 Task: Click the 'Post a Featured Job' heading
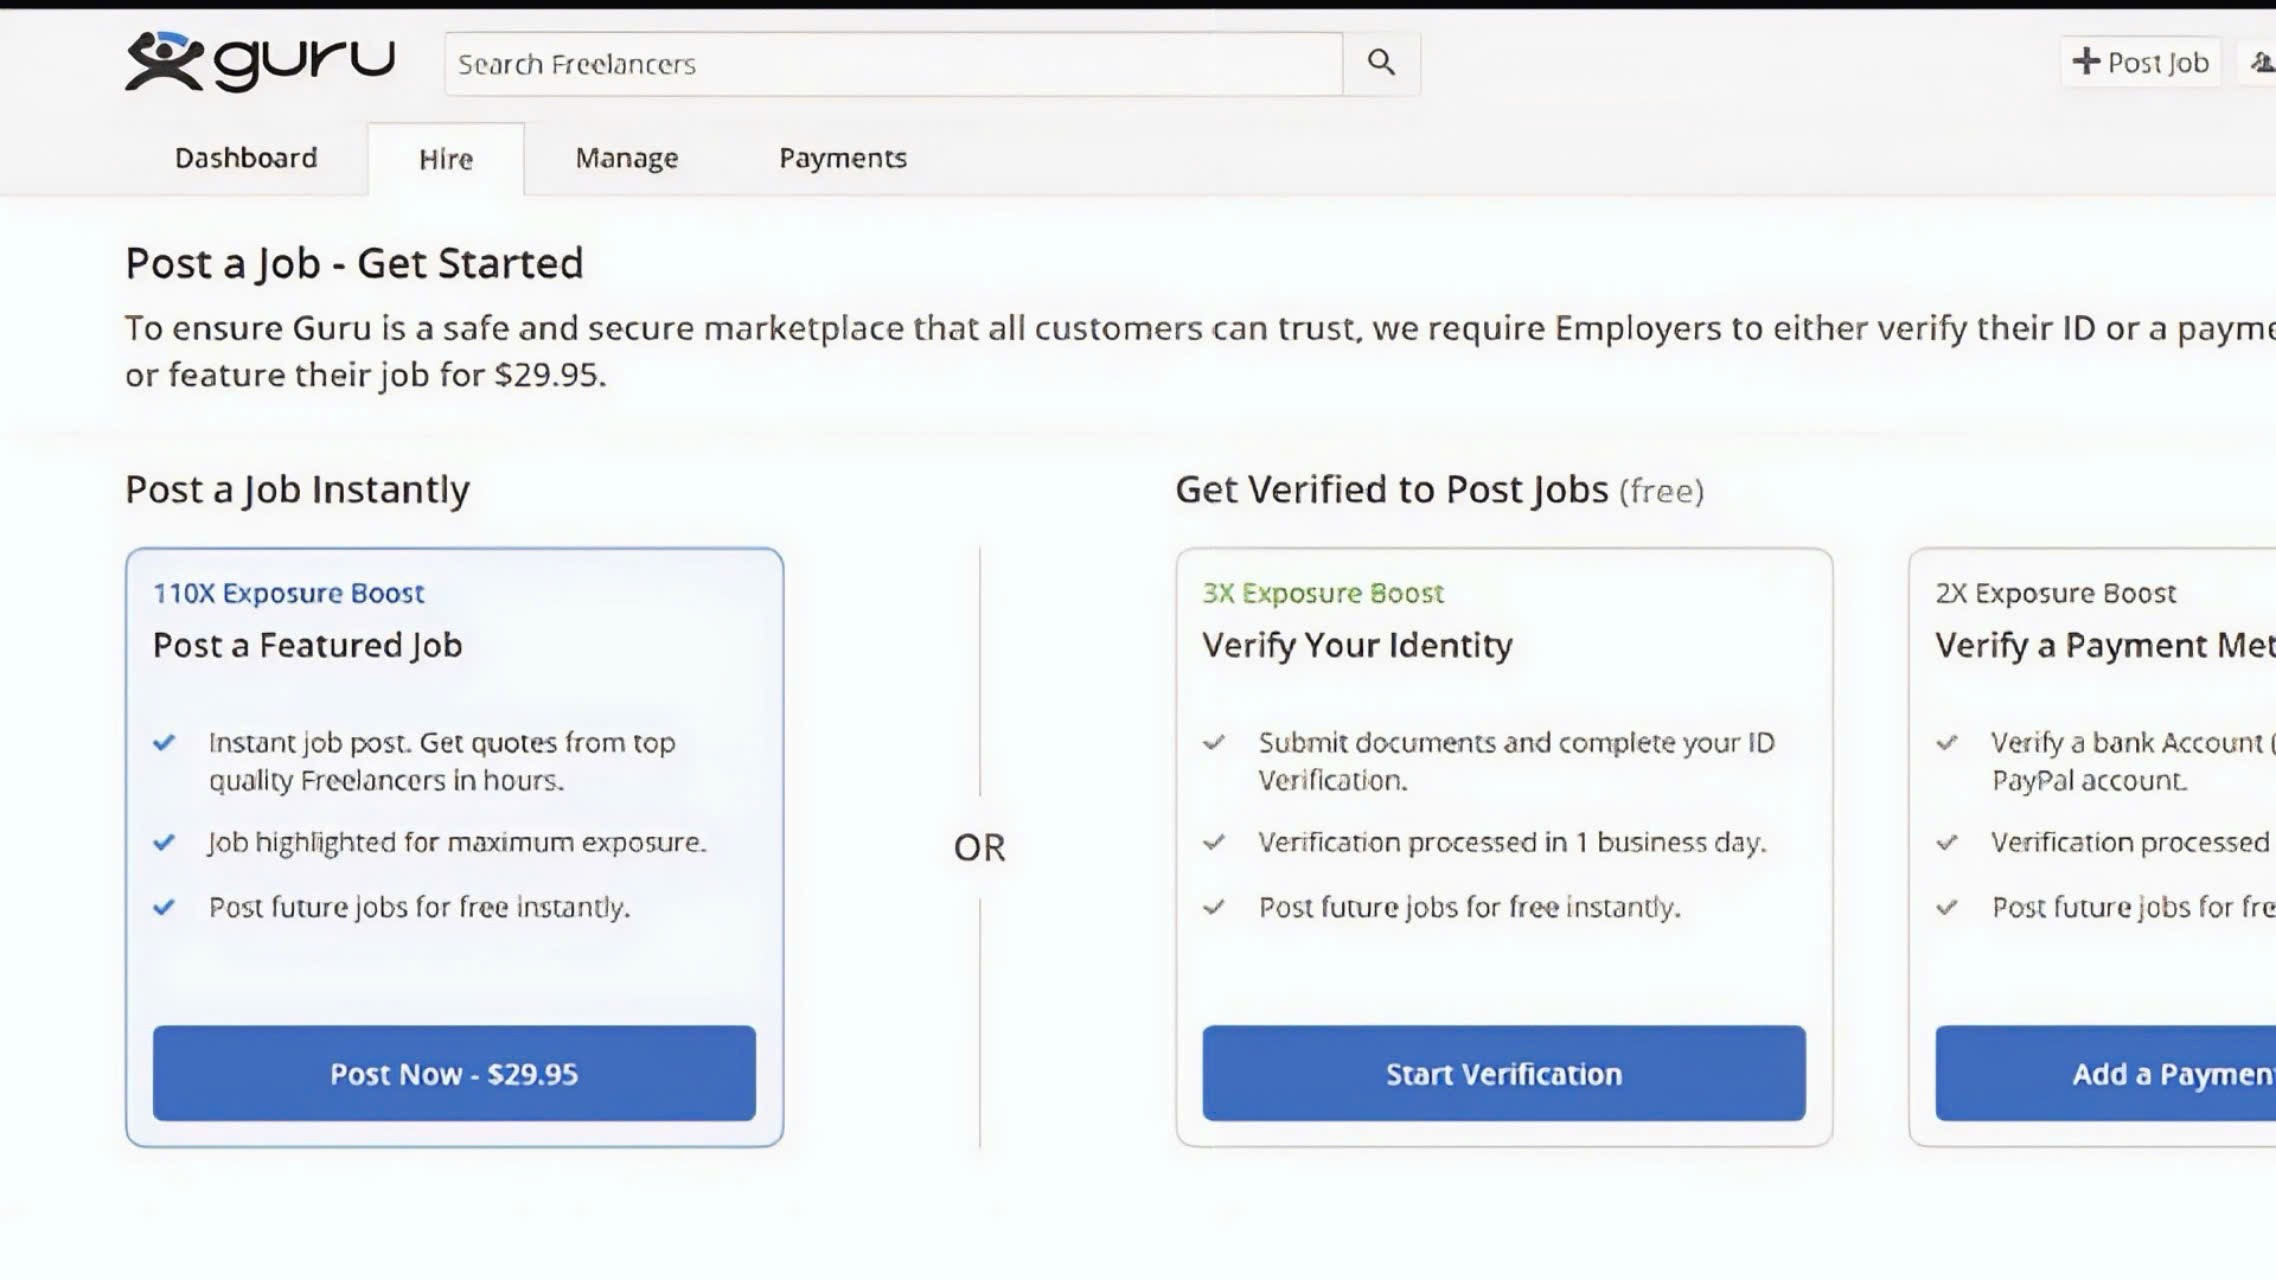tap(308, 645)
